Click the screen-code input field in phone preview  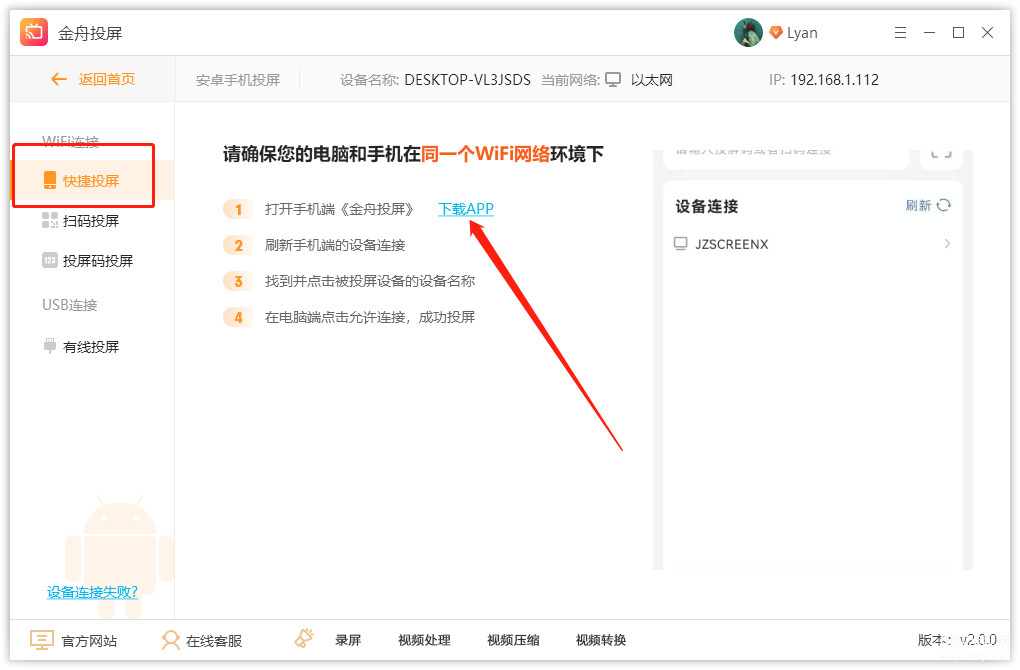[x=786, y=158]
